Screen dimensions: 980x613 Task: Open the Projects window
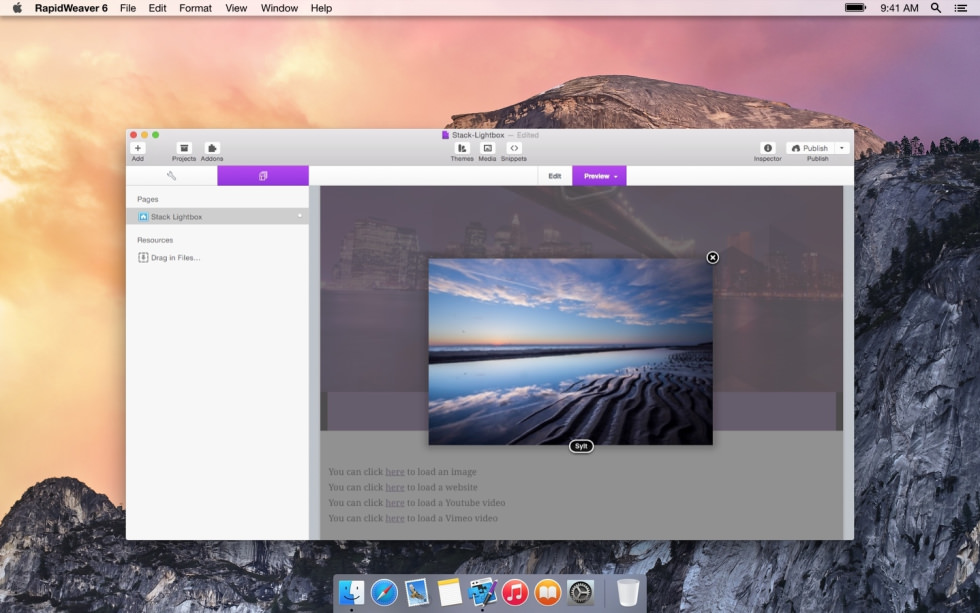pyautogui.click(x=184, y=148)
